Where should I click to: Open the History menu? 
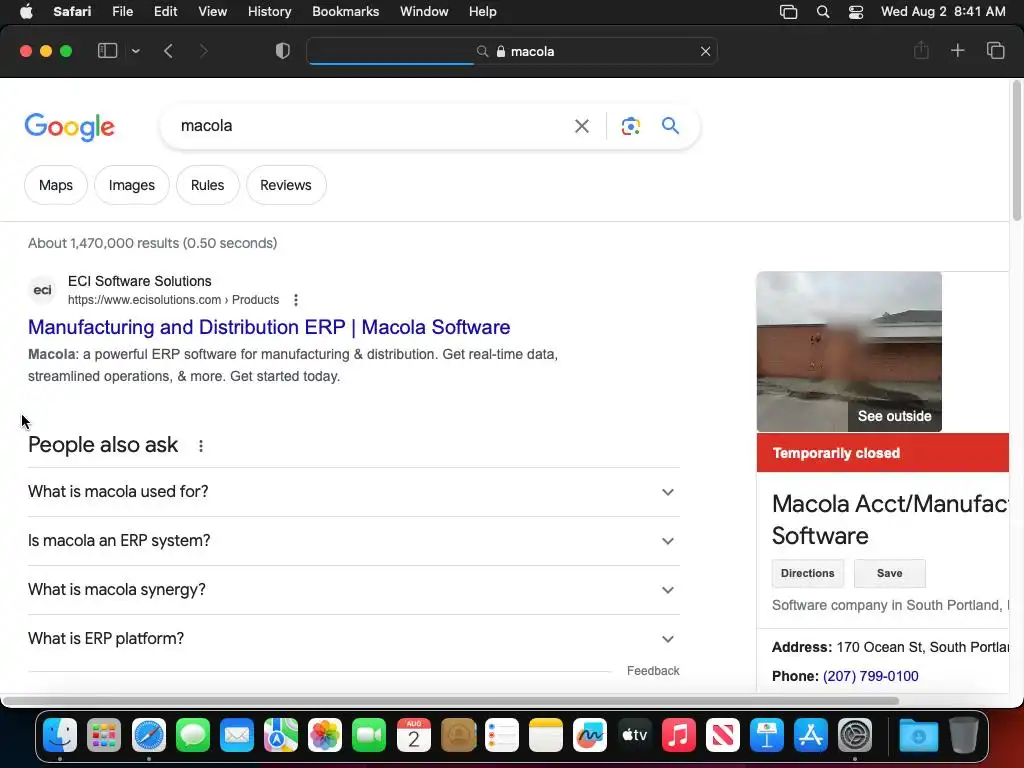269,12
